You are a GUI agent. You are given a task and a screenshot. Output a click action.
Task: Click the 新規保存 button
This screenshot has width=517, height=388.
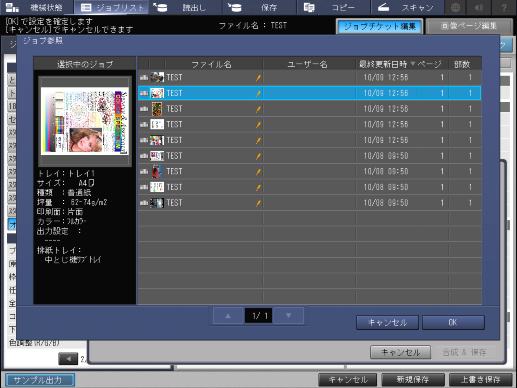tap(413, 379)
